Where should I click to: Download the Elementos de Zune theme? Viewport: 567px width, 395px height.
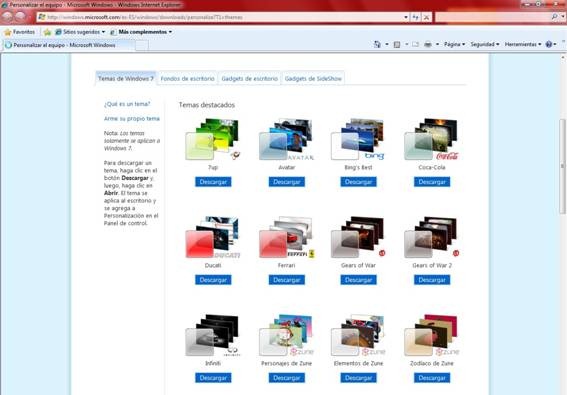coord(358,378)
